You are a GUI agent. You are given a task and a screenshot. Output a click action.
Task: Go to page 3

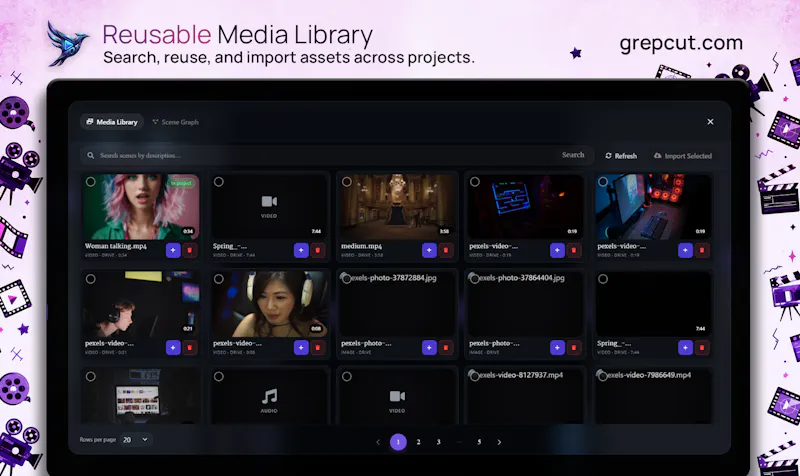pos(438,442)
